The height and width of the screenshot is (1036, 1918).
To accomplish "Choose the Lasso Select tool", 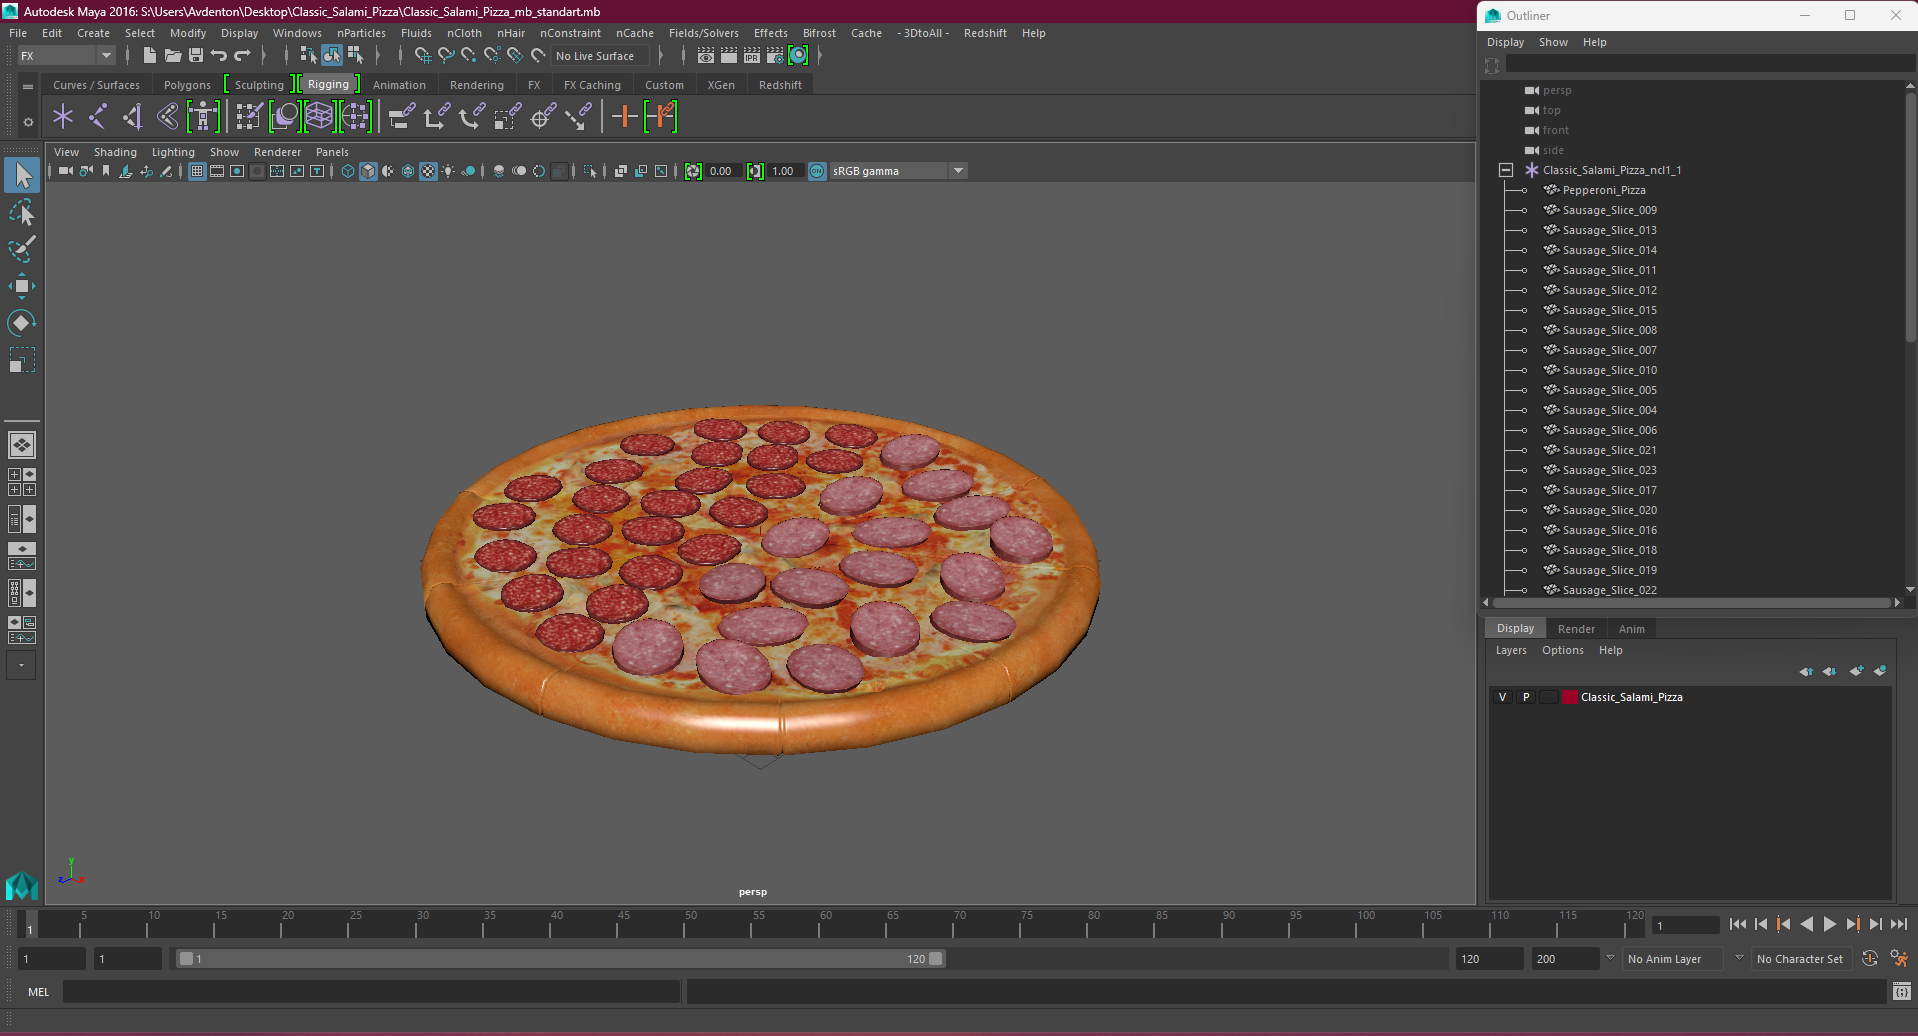I will point(22,213).
